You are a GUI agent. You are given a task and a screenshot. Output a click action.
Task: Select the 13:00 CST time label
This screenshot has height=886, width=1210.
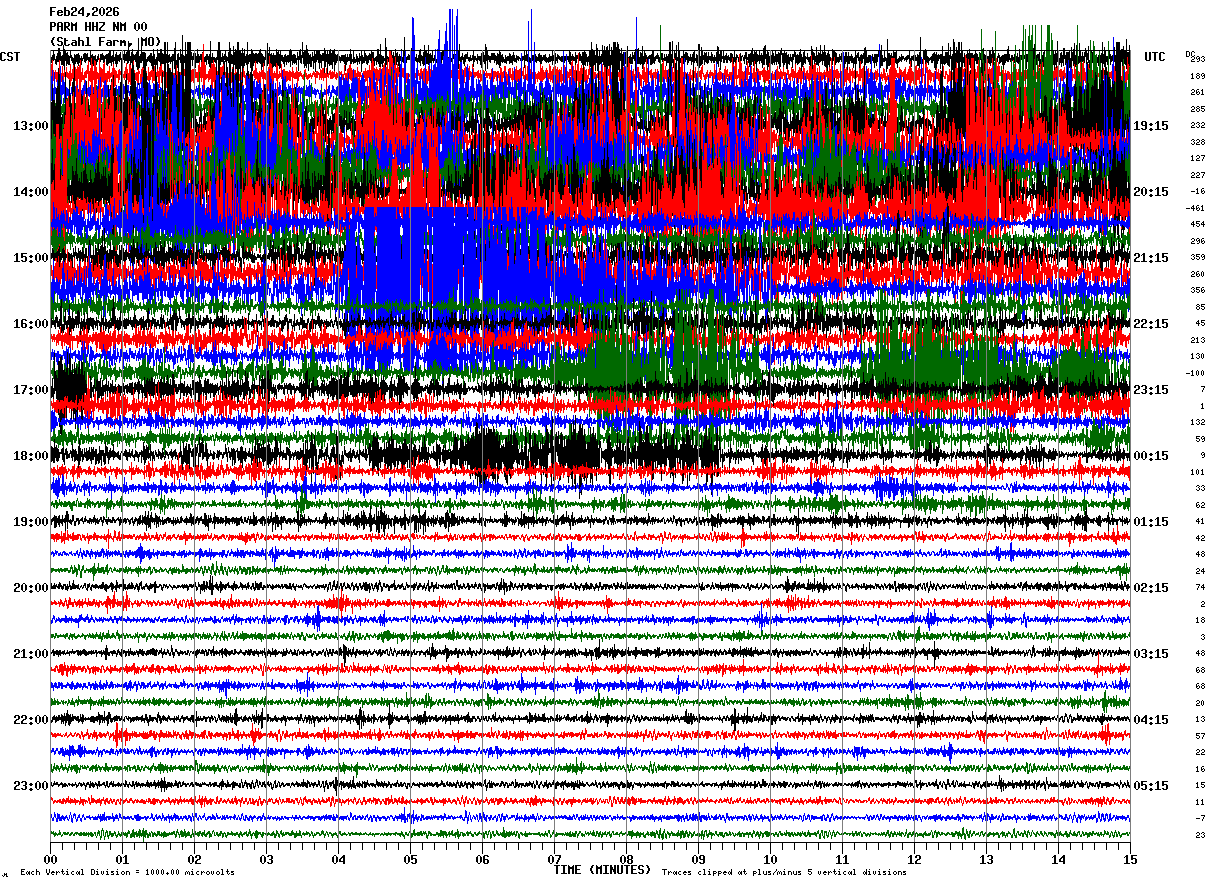click(30, 126)
